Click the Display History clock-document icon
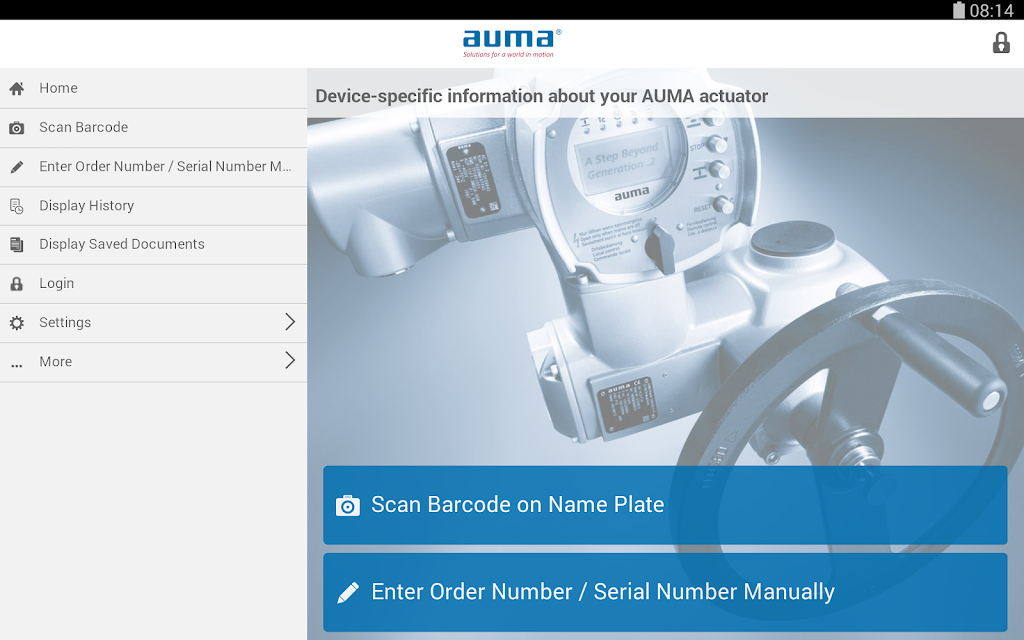 click(17, 206)
